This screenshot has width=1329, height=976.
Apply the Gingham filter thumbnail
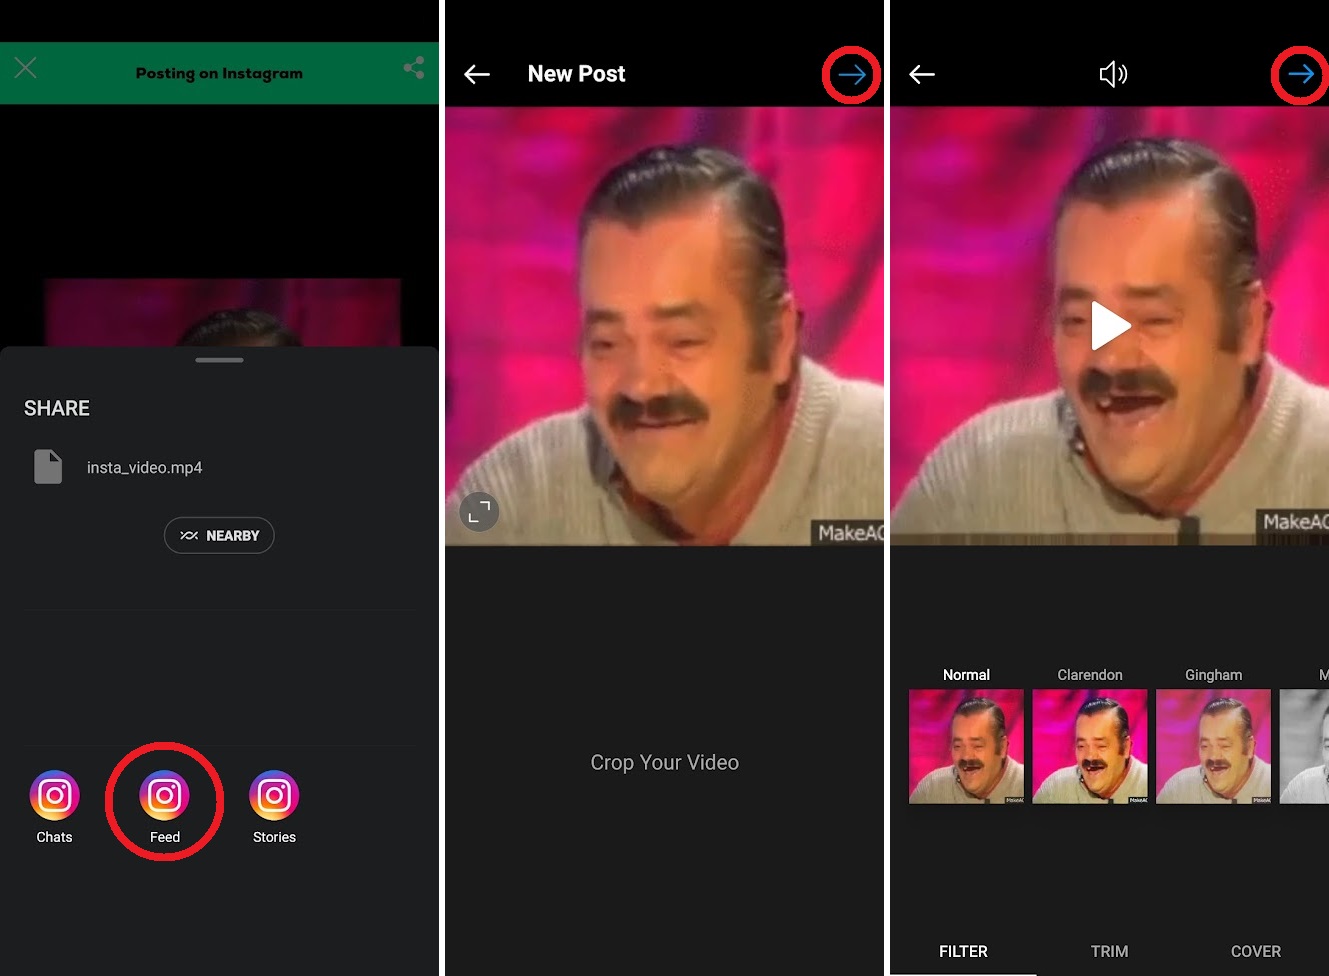[1213, 746]
